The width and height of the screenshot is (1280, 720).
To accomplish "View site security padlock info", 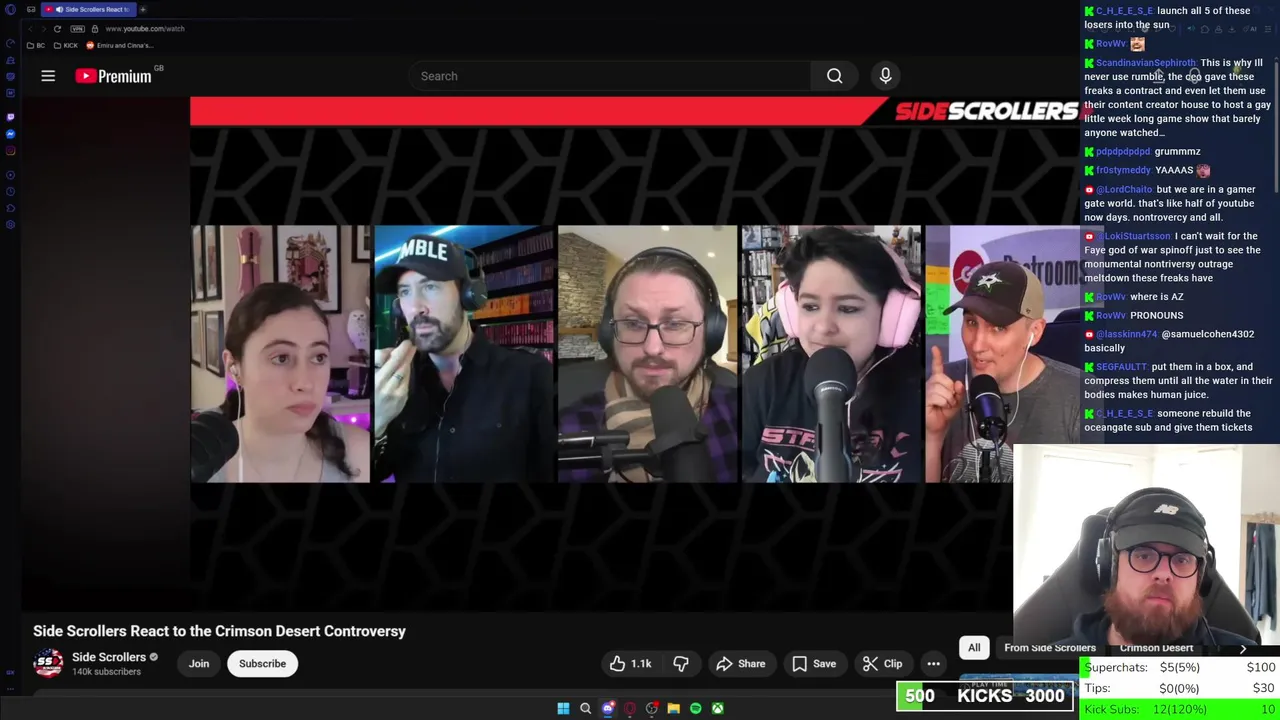I will coord(95,29).
